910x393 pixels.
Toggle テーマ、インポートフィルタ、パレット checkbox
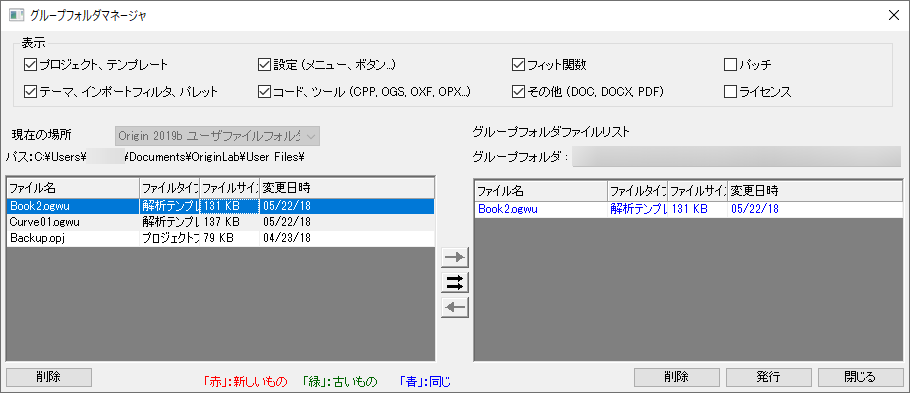(x=30, y=91)
